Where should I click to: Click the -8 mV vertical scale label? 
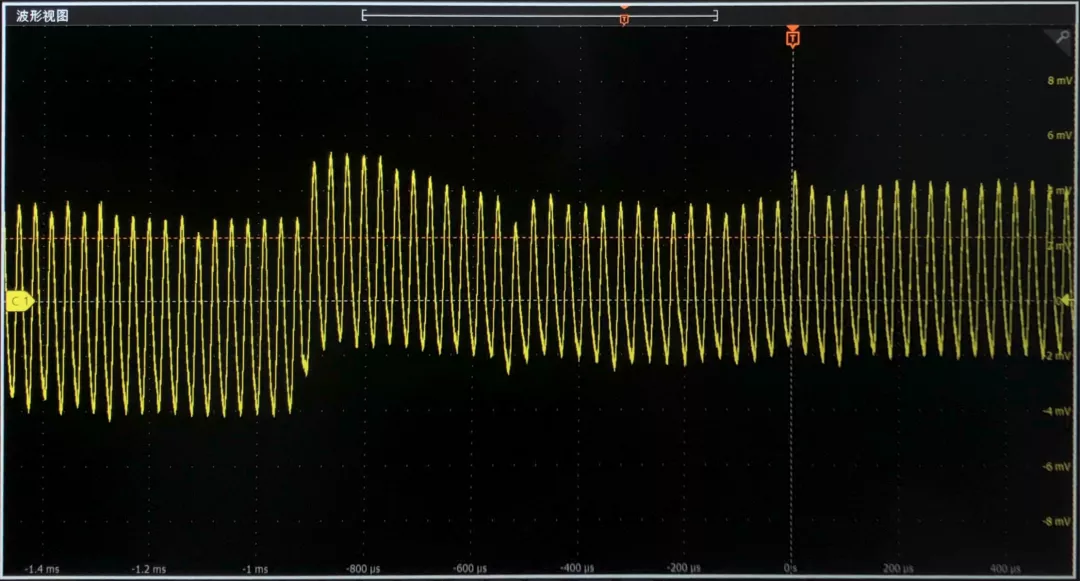(x=1057, y=521)
